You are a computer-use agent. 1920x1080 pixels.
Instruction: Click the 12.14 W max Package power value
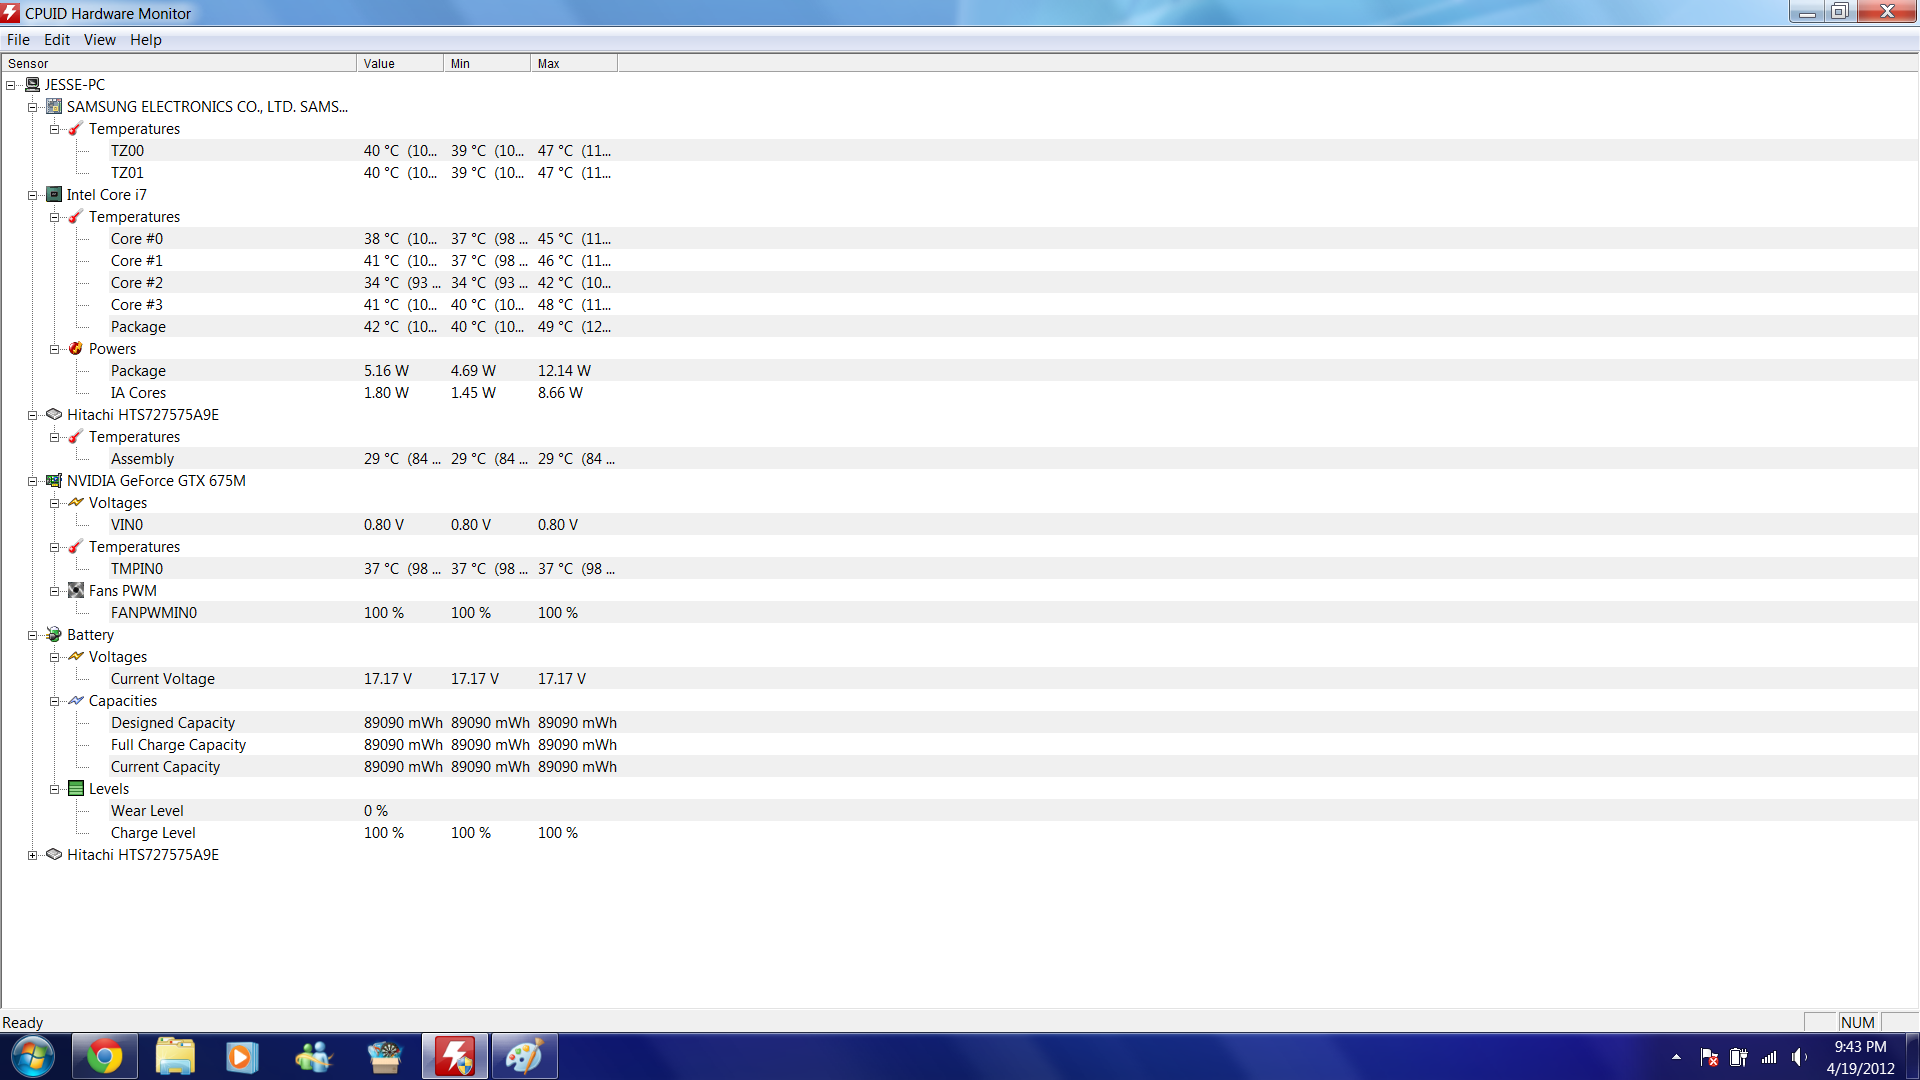564,371
